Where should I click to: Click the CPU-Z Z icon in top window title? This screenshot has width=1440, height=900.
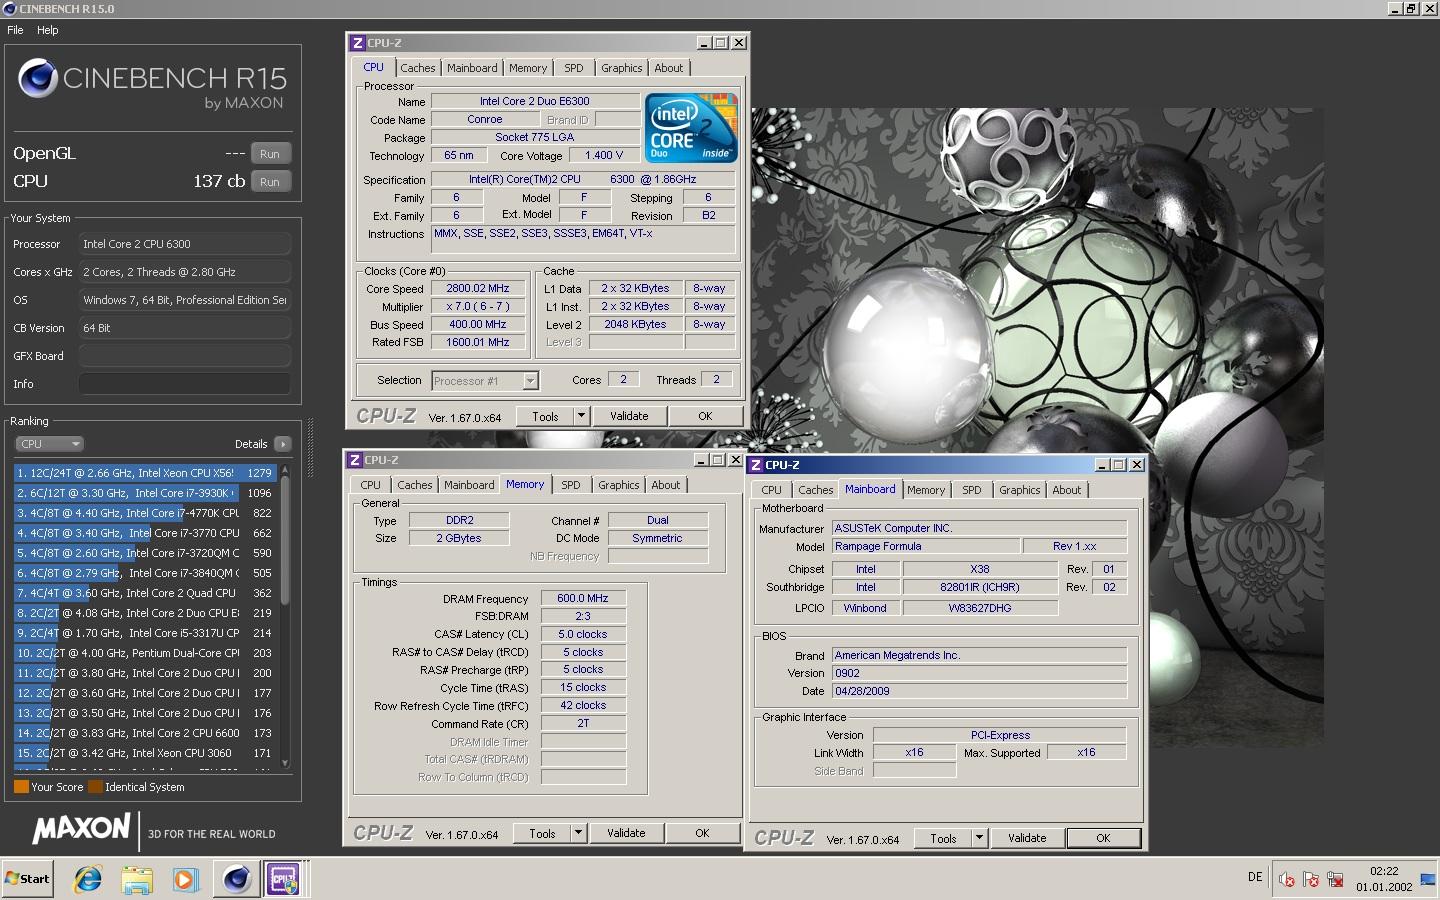357,43
